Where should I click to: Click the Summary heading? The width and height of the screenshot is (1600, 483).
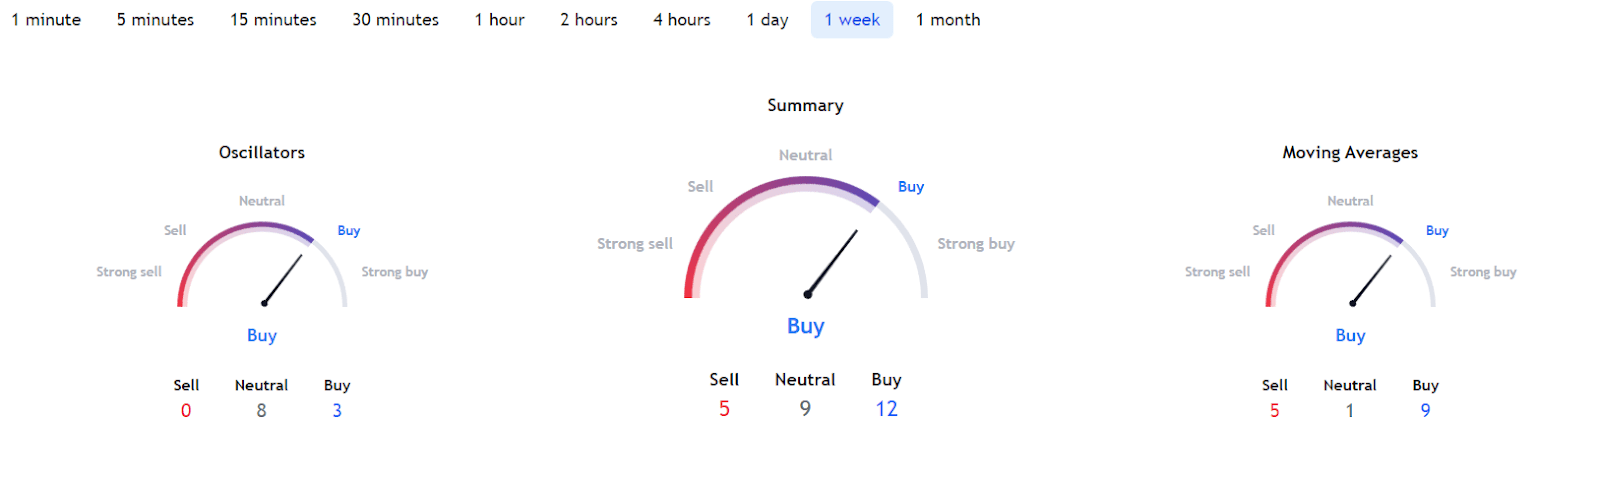click(805, 105)
